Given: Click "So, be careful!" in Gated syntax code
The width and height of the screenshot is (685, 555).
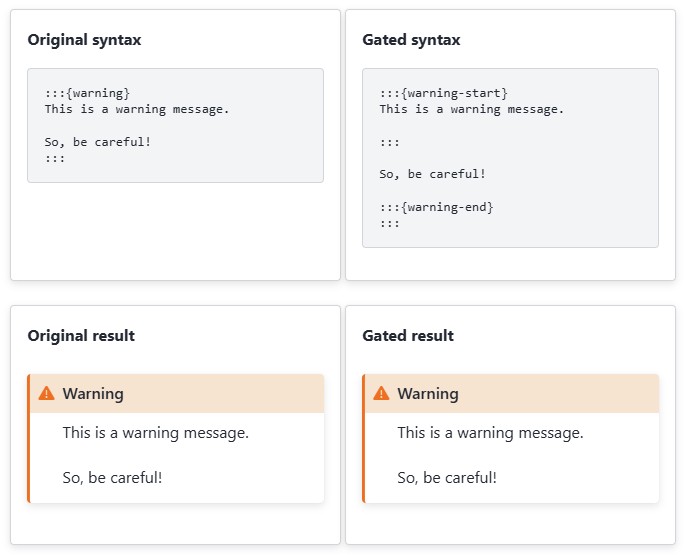Looking at the screenshot, I should [x=433, y=174].
